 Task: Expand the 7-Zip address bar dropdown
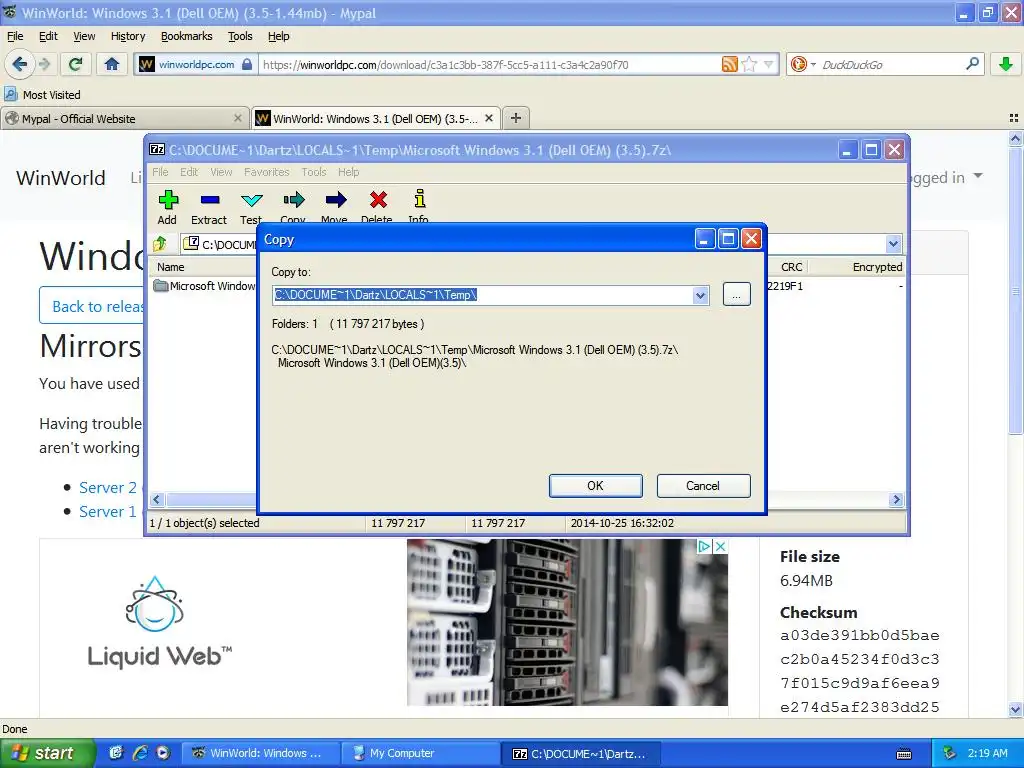point(893,244)
